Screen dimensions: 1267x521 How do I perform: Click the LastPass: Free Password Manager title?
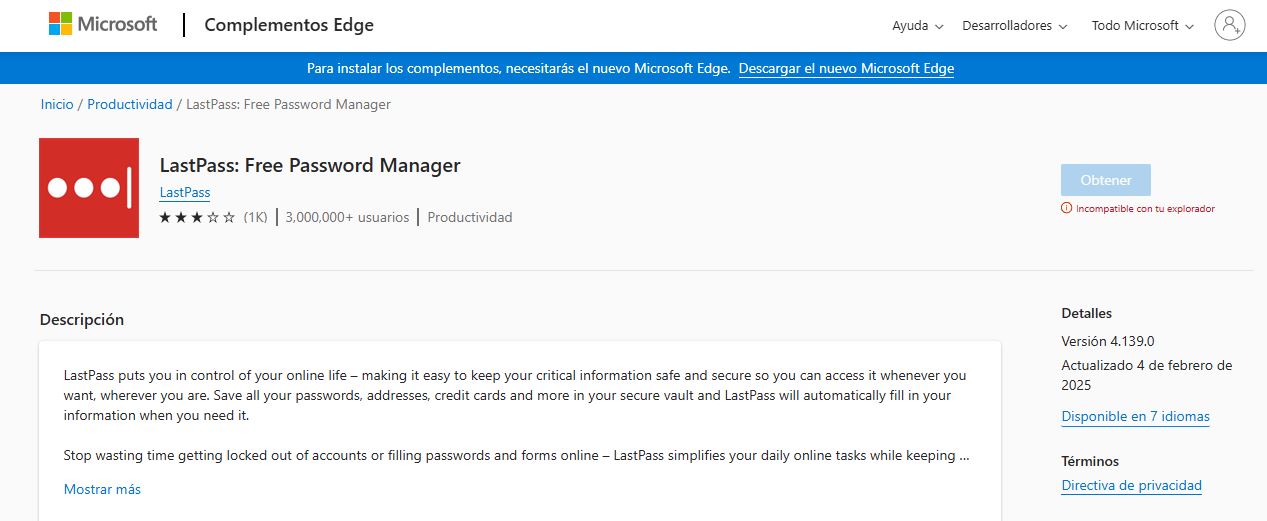[x=310, y=165]
